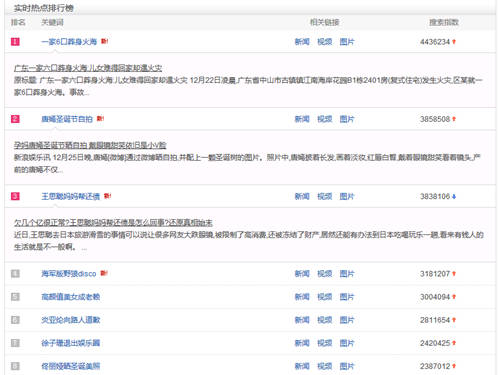
Task: Click the rank 2 red badge
Action: pyautogui.click(x=15, y=119)
